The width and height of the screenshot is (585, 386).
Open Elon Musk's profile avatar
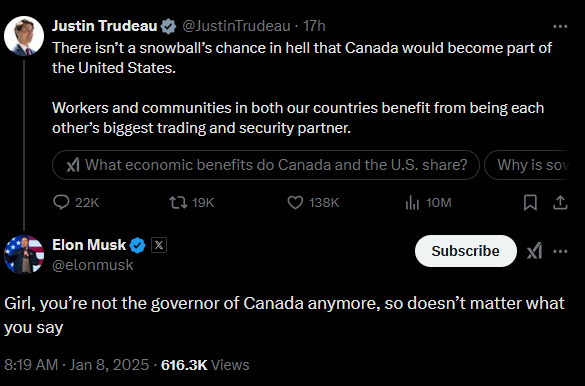pyautogui.click(x=24, y=255)
